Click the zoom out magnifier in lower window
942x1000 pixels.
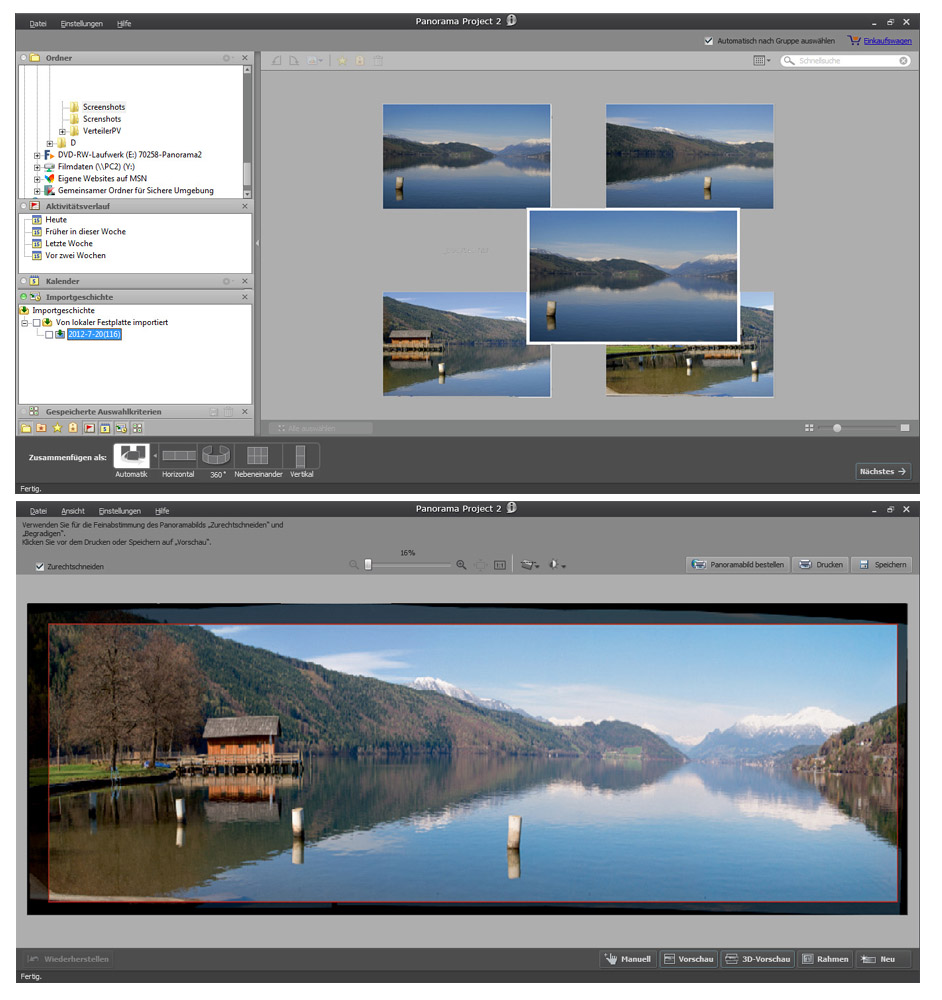[x=354, y=565]
